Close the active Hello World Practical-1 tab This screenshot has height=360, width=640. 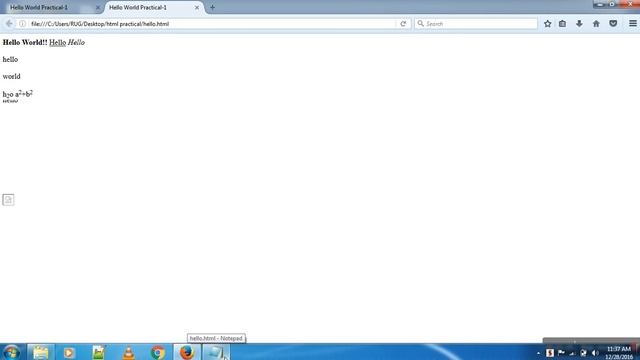coord(197,7)
